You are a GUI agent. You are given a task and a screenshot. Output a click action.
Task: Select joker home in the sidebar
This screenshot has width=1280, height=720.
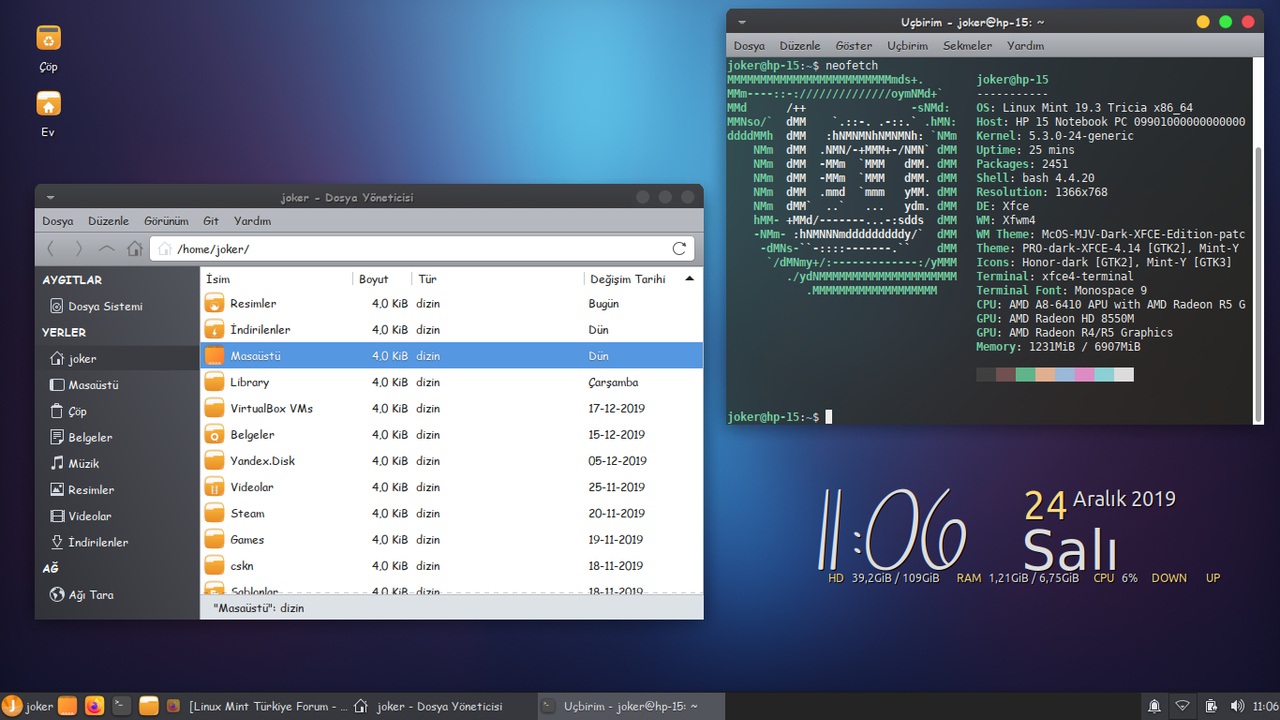tap(117, 358)
